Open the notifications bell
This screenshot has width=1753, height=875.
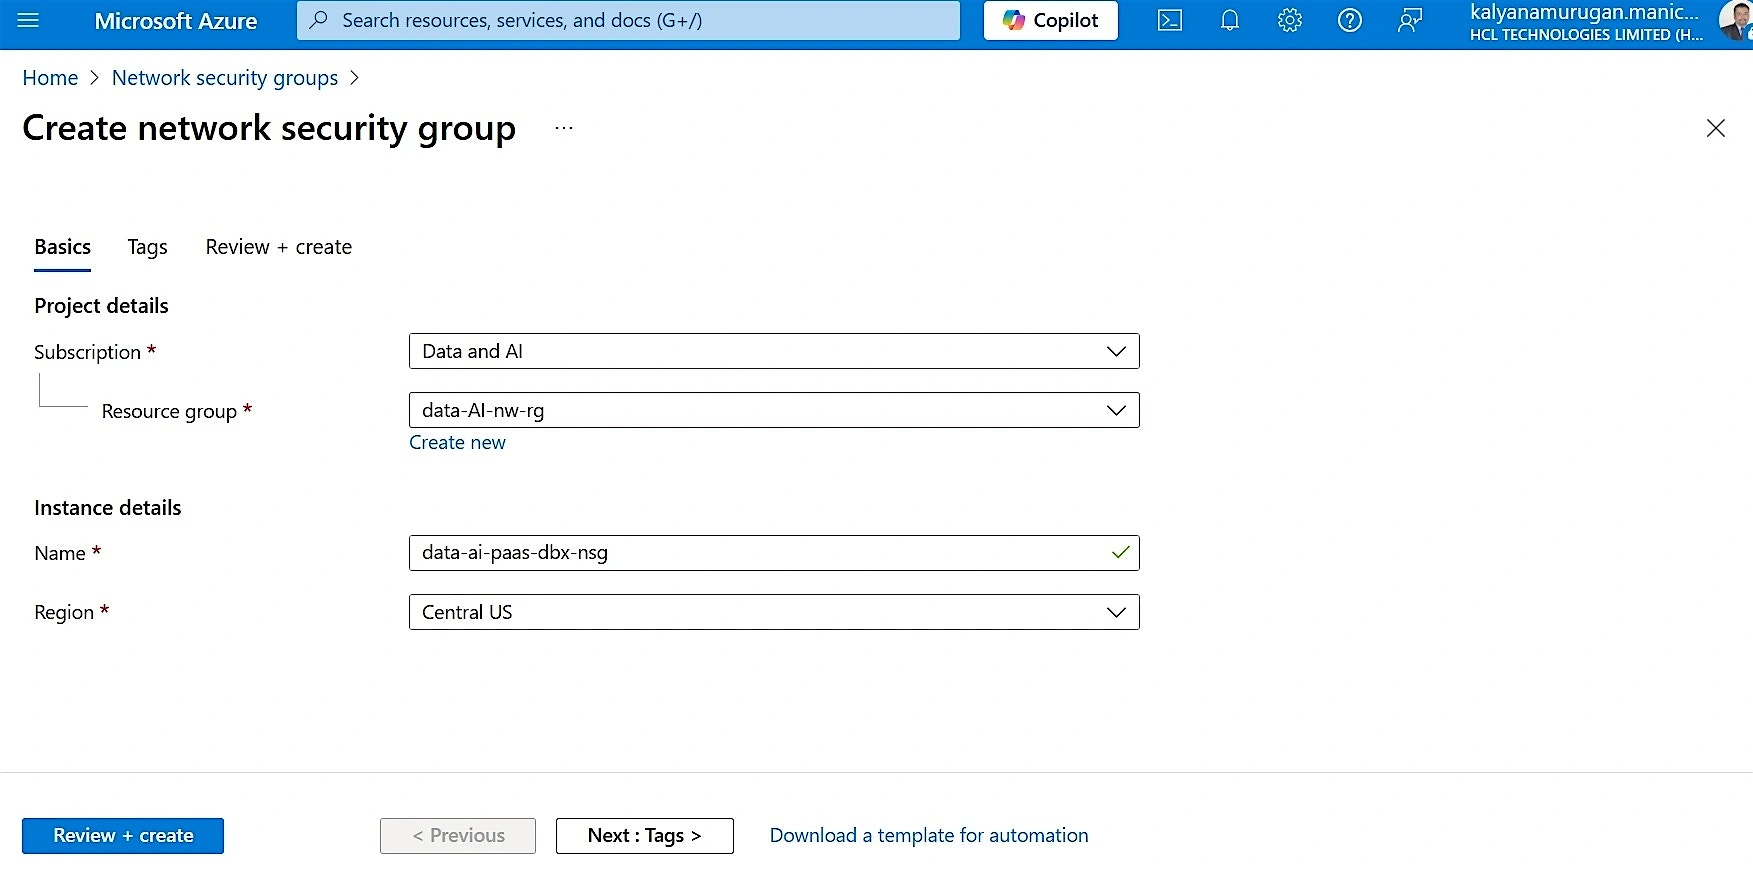coord(1230,21)
